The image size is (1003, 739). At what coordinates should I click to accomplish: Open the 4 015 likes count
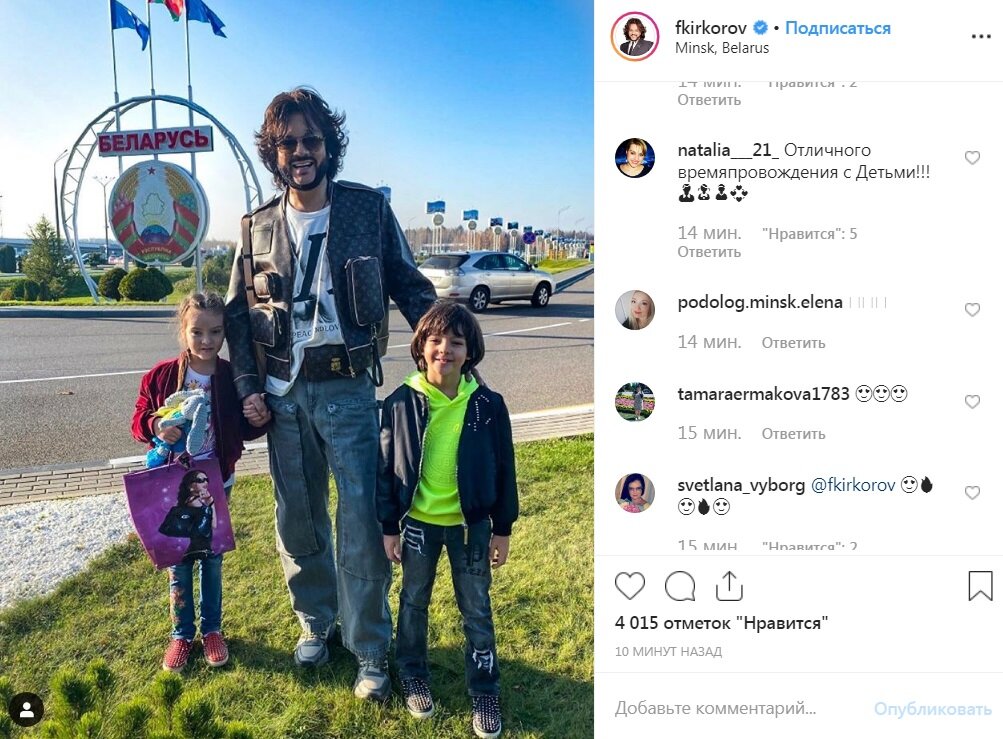click(721, 623)
